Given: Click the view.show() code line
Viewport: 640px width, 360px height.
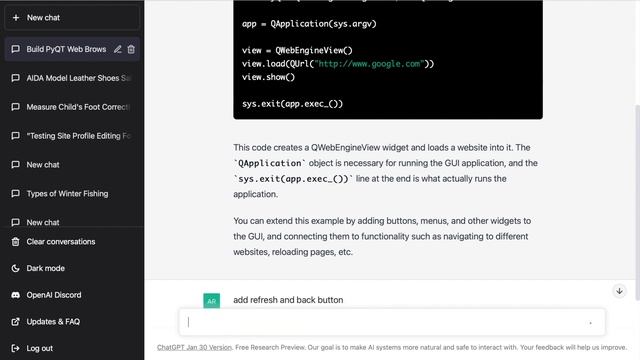Looking at the screenshot, I should (268, 77).
